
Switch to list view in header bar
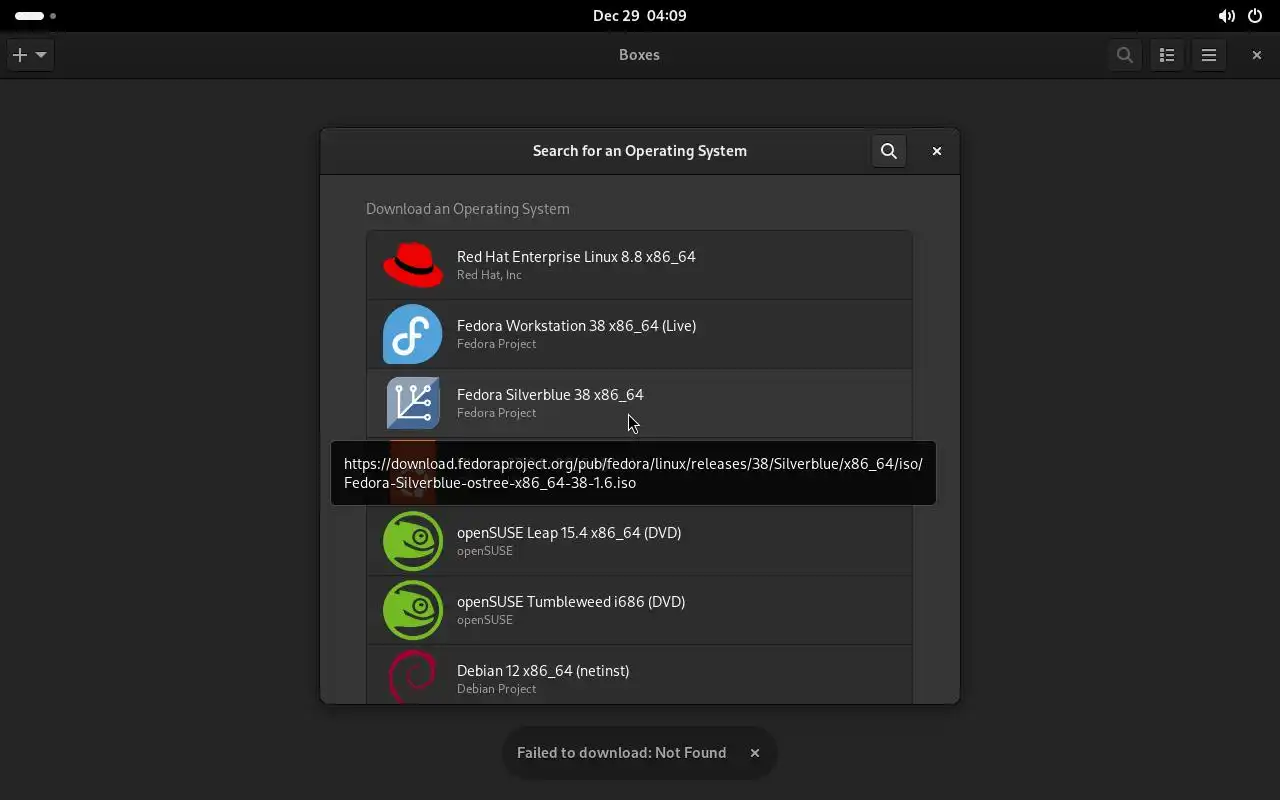1167,55
